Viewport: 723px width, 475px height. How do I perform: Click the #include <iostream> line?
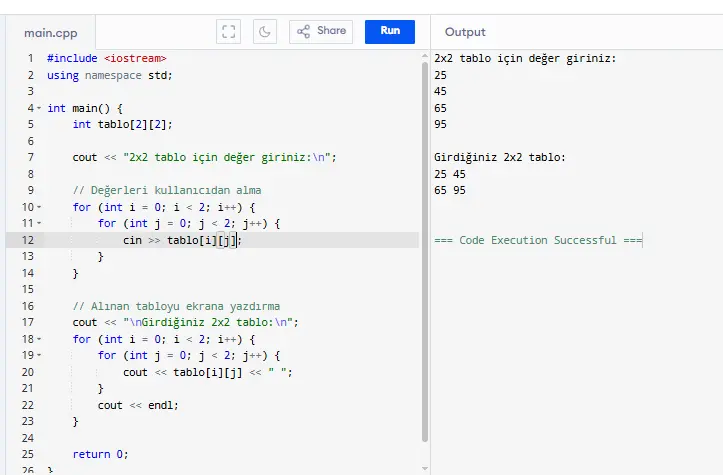107,58
